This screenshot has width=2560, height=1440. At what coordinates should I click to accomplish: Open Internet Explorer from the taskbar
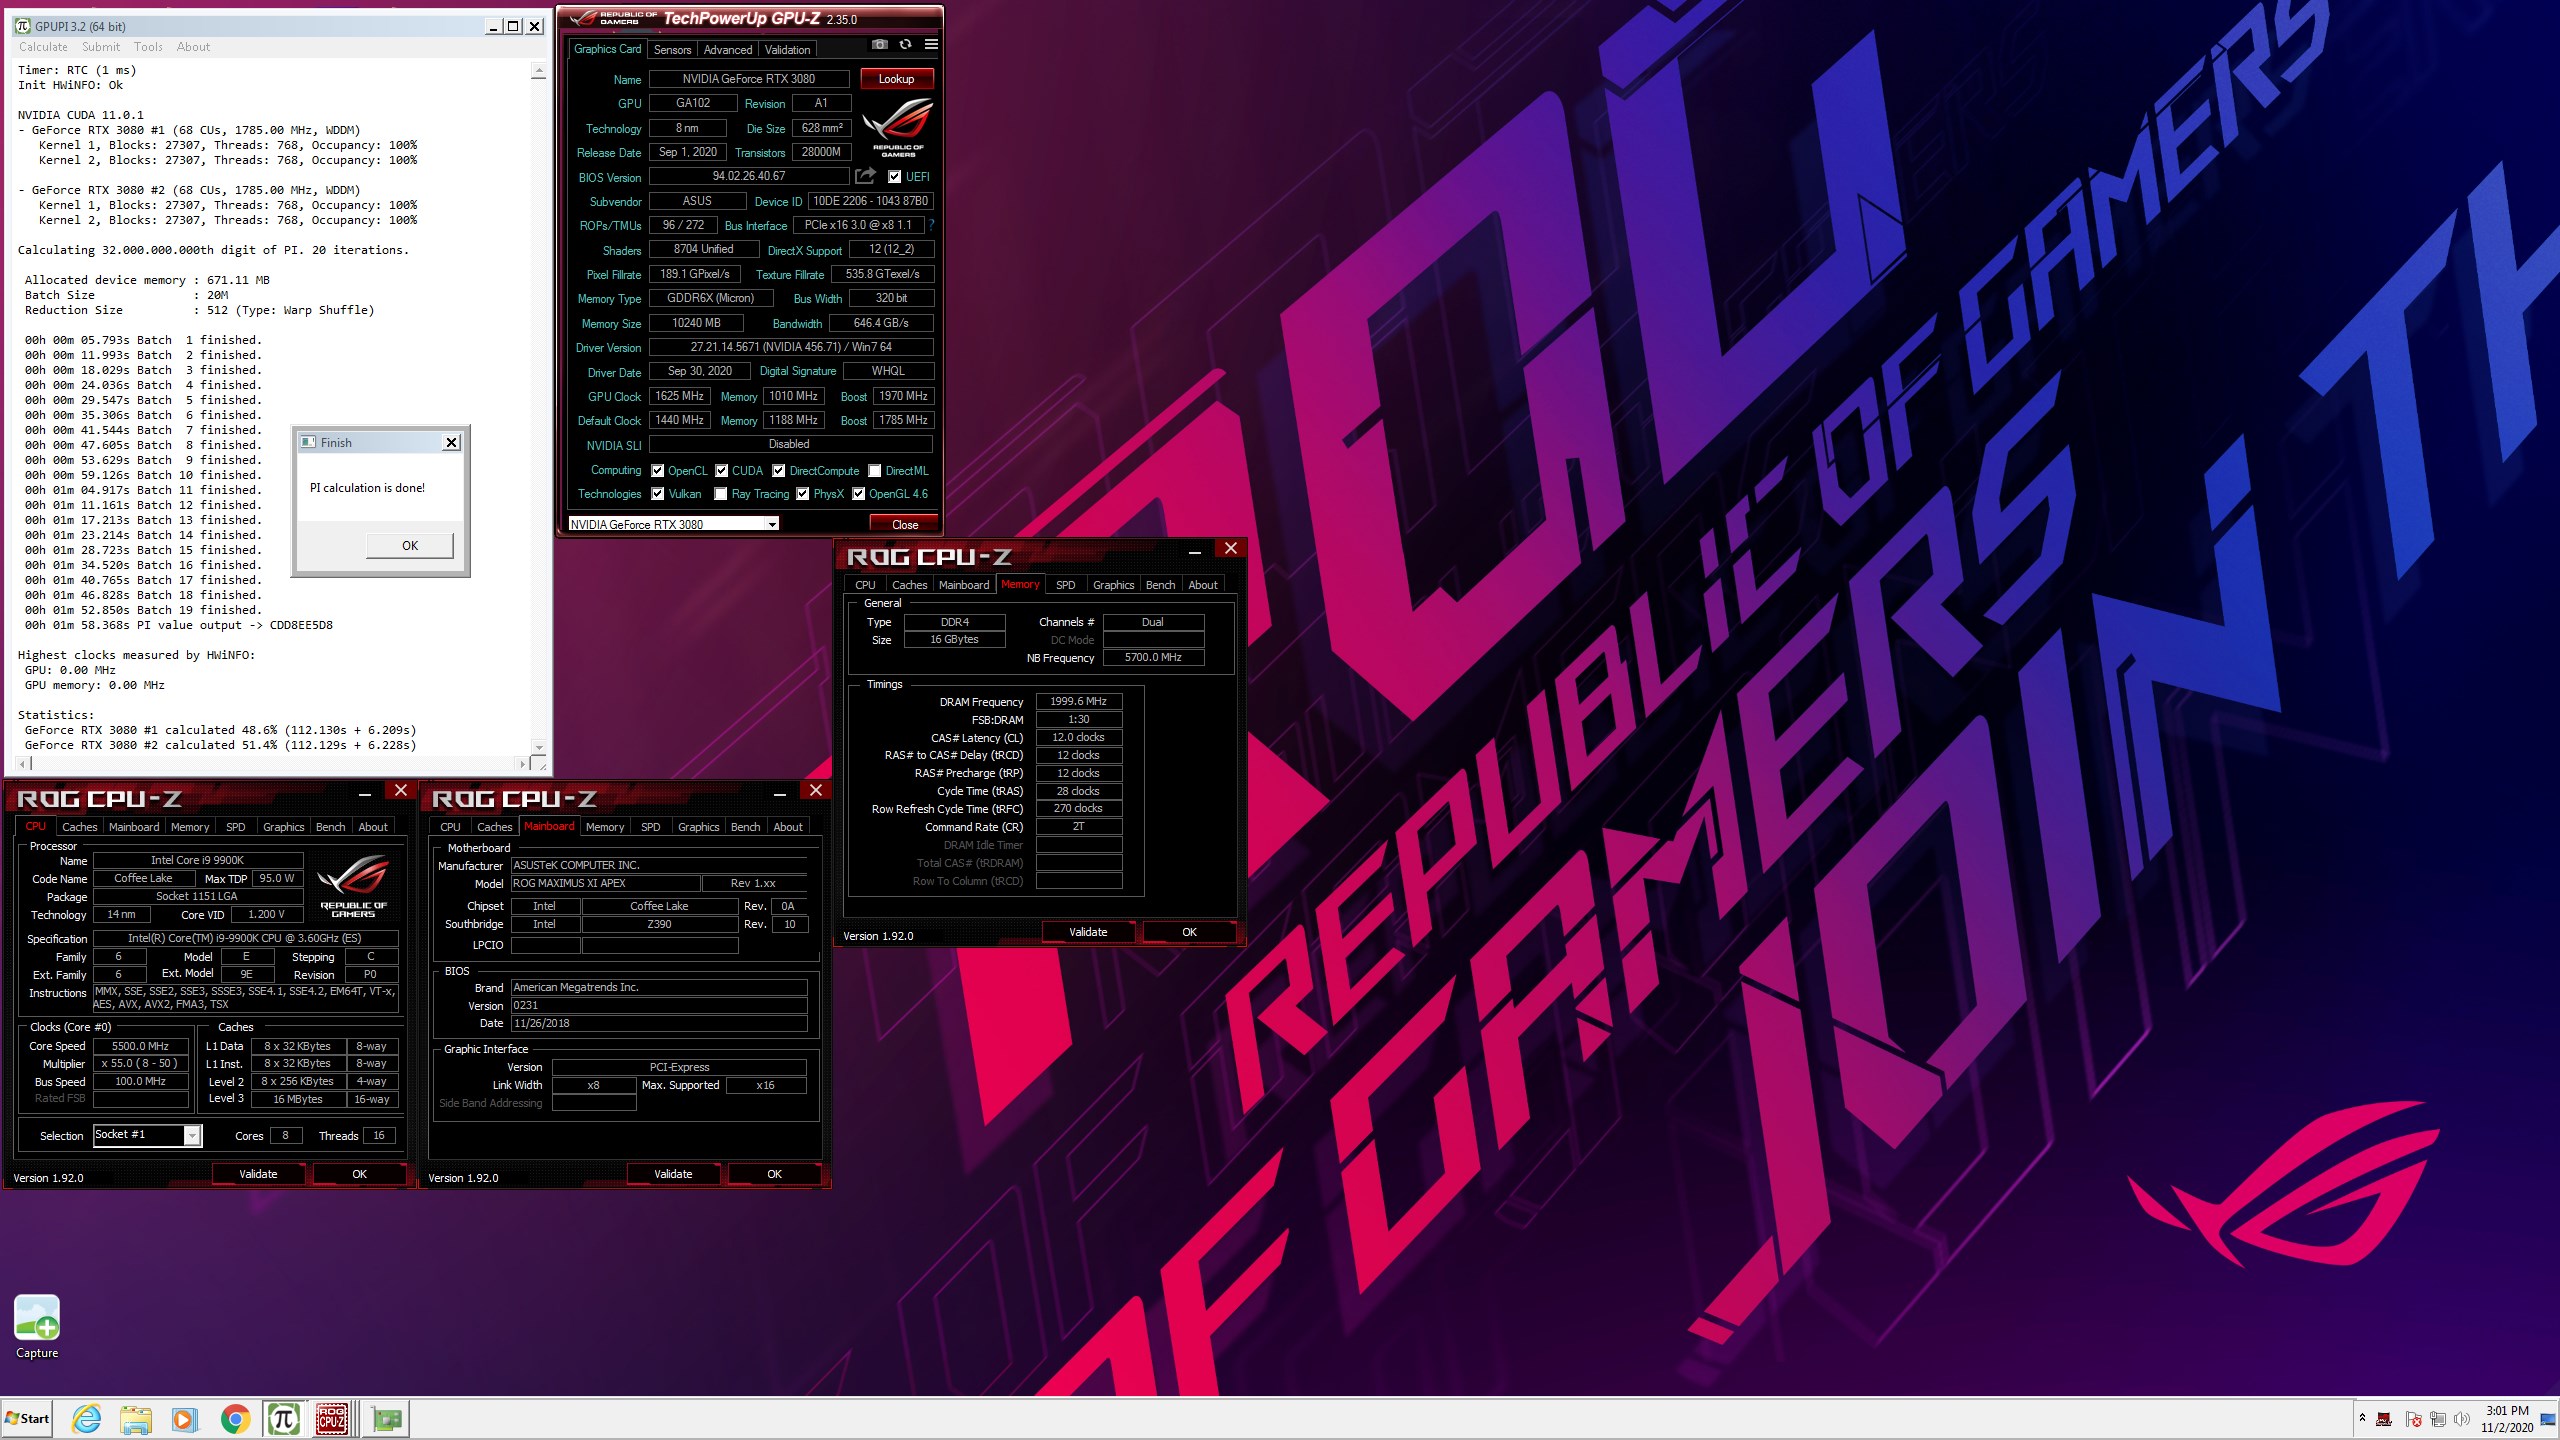click(x=87, y=1418)
